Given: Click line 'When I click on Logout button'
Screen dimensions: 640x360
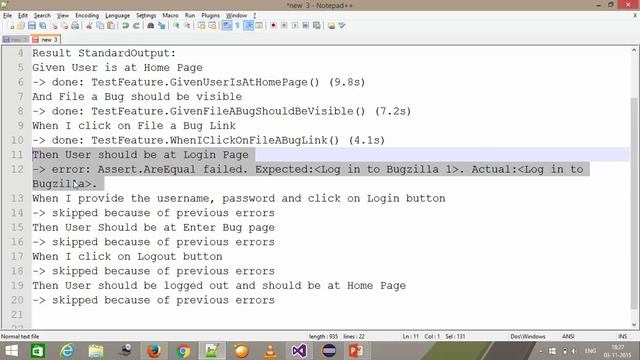Looking at the screenshot, I should pyautogui.click(x=127, y=257).
